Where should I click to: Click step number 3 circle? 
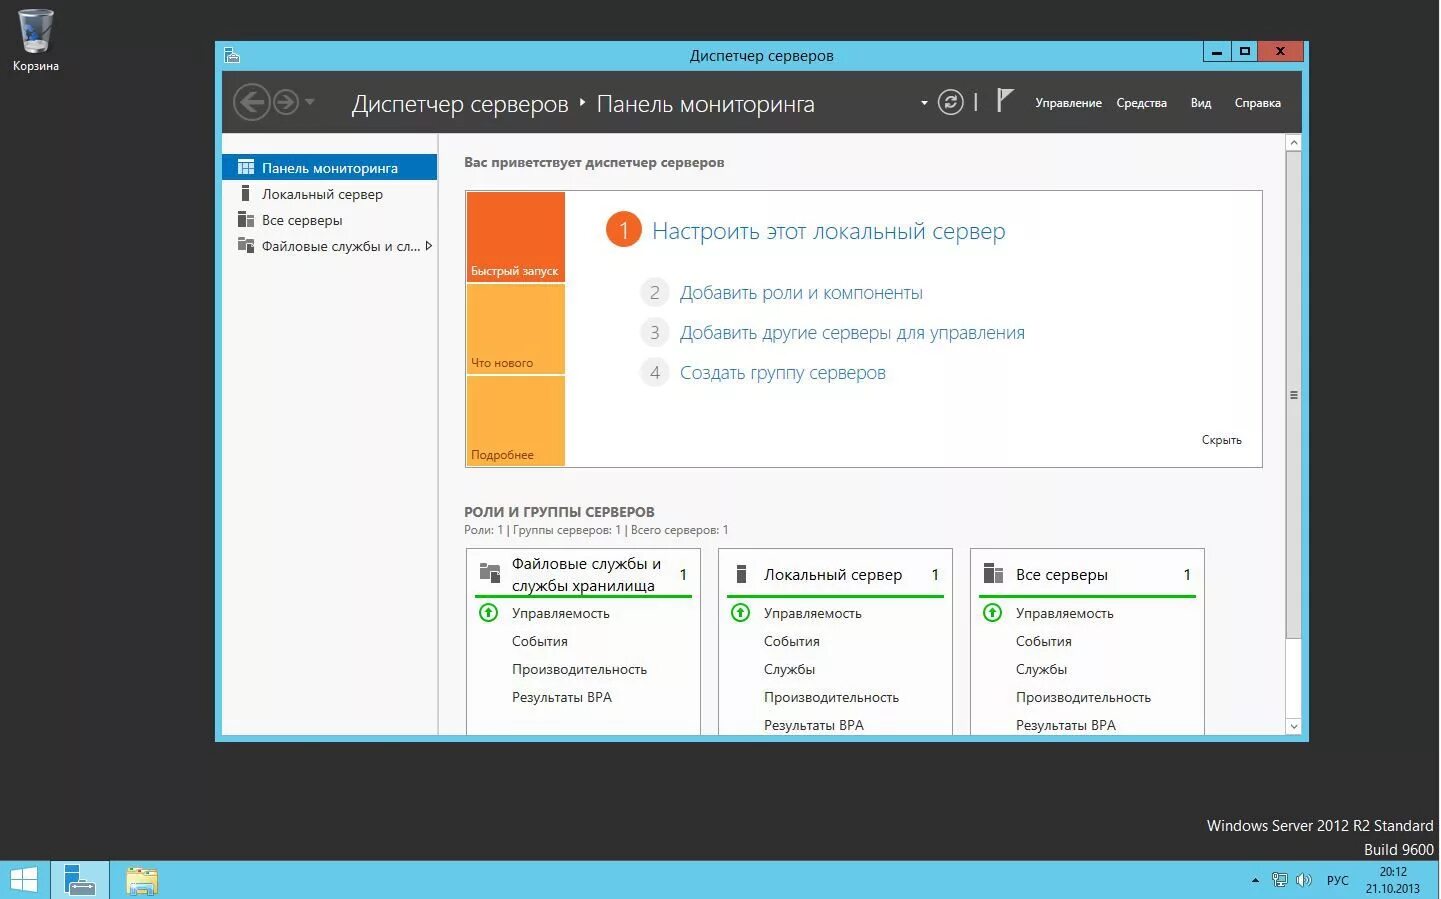point(654,332)
